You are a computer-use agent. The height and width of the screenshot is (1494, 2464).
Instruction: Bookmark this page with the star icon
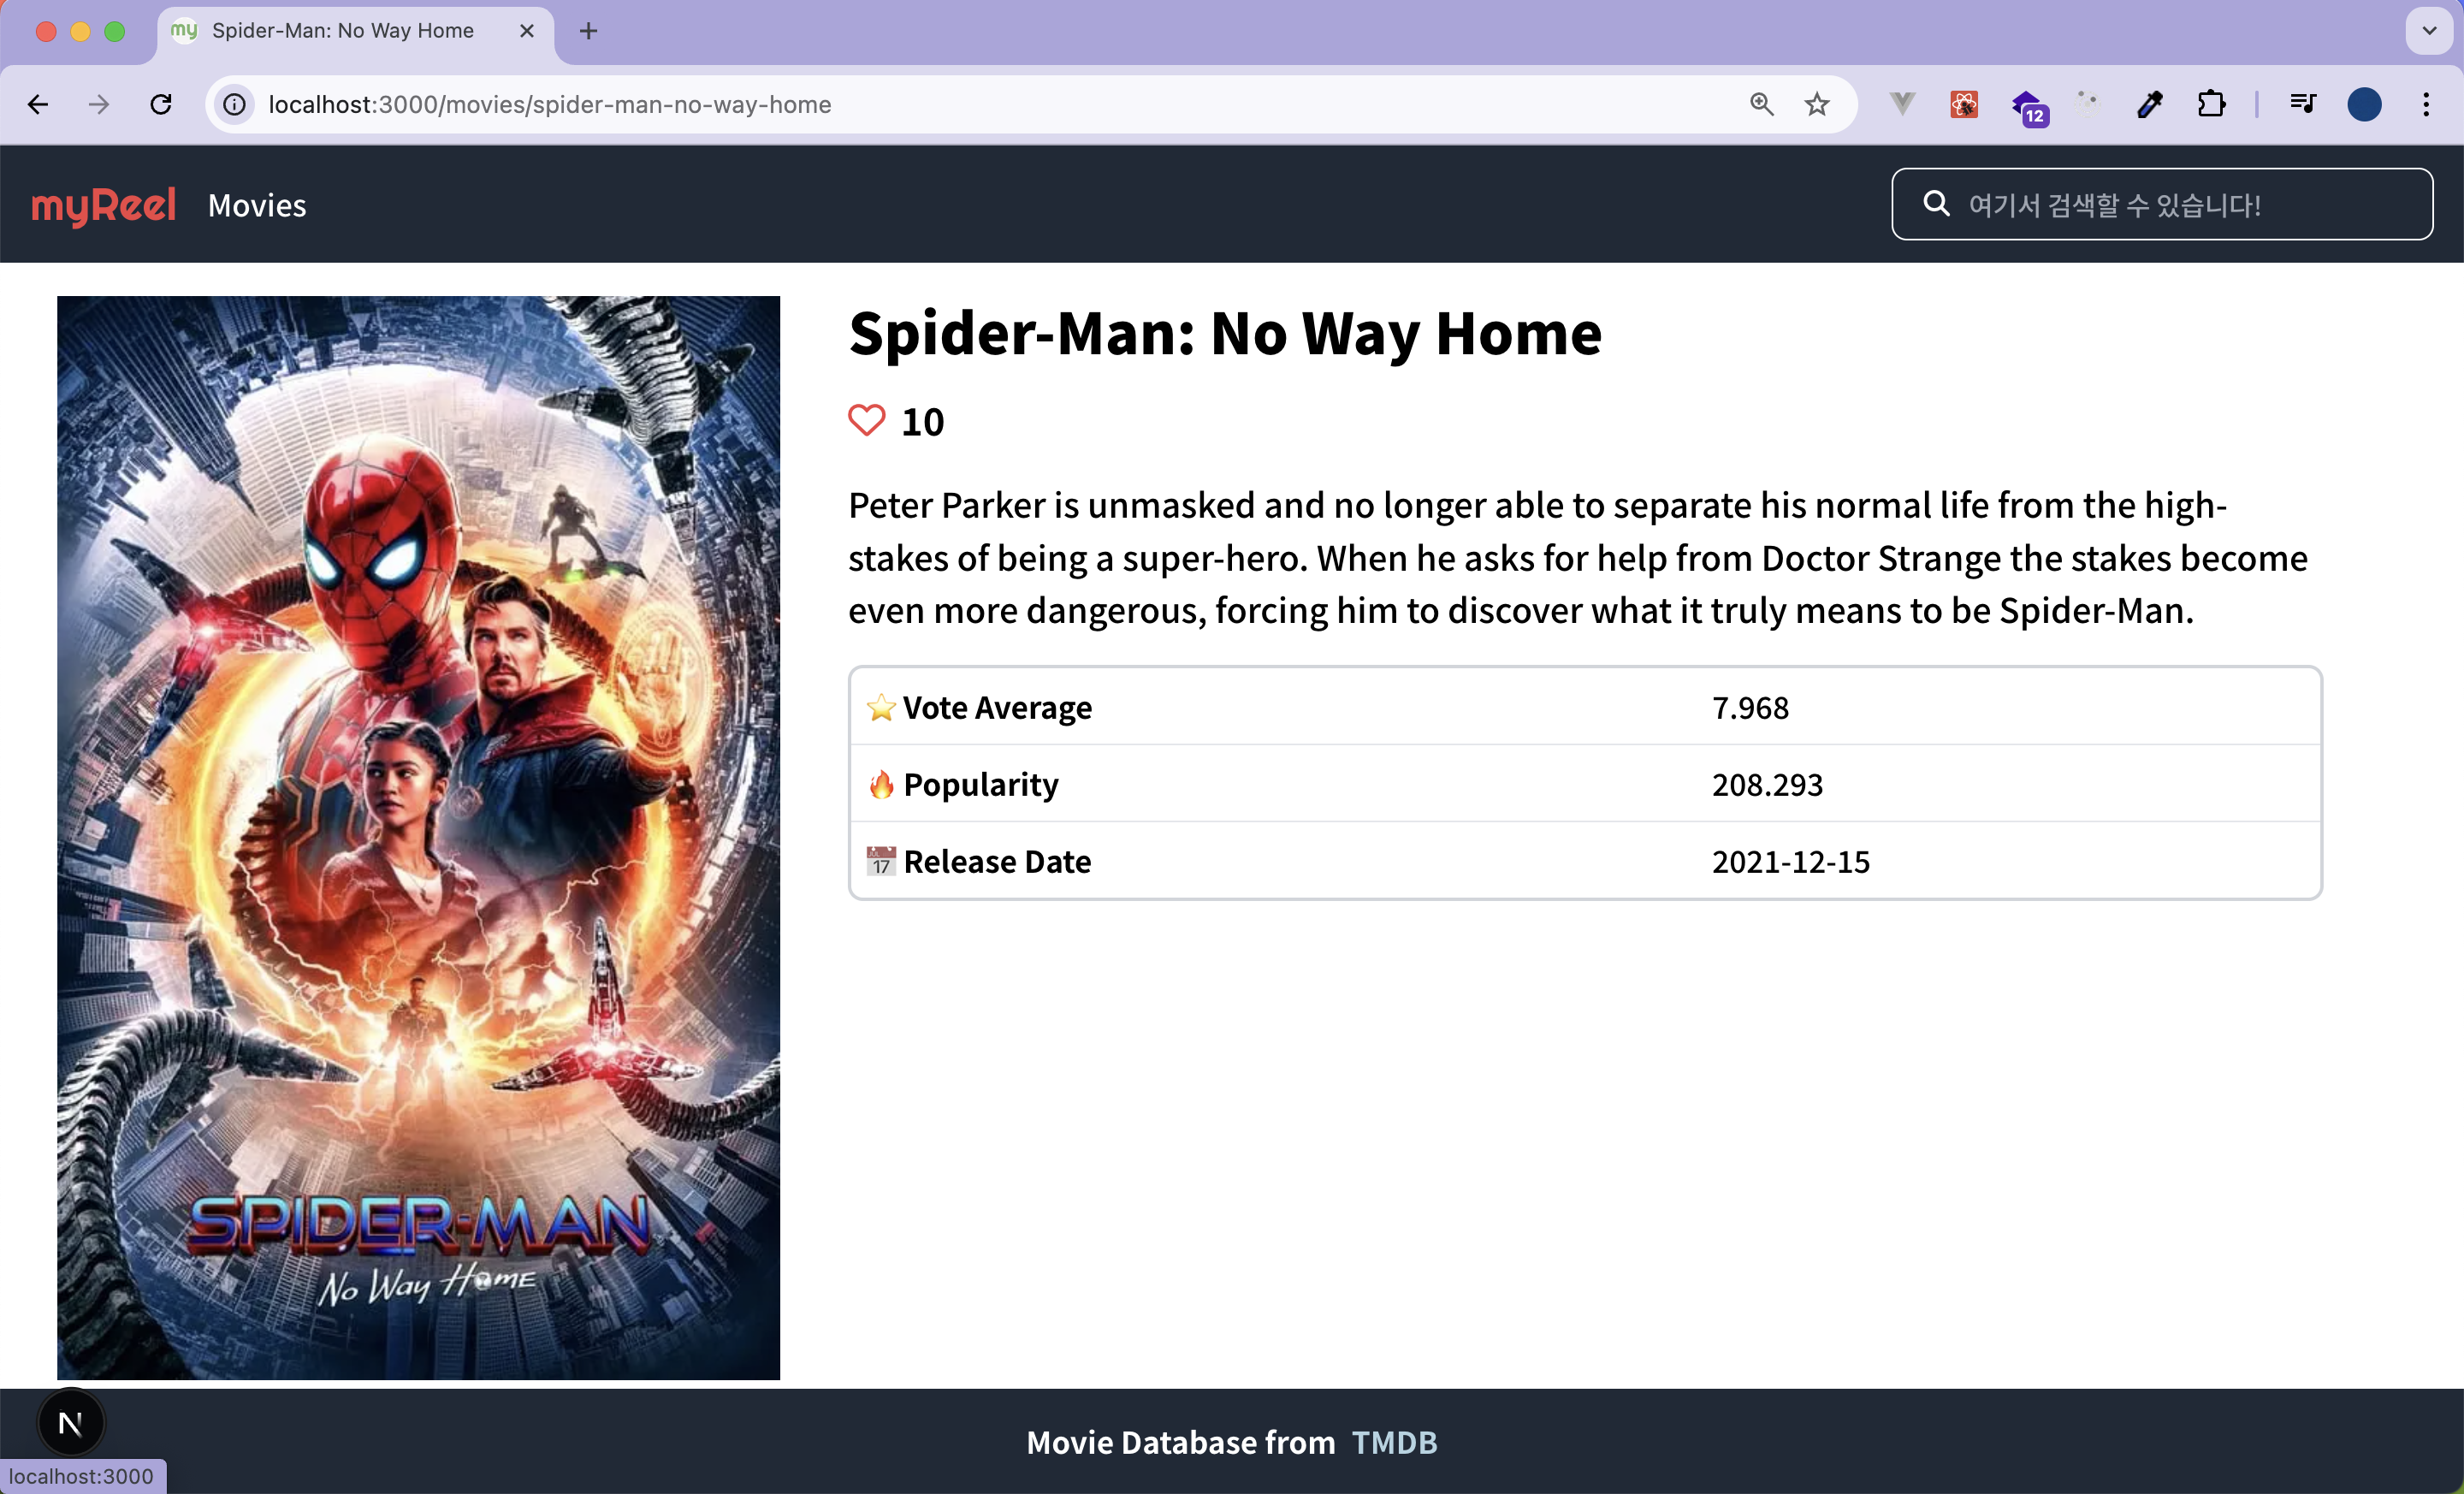[1817, 104]
